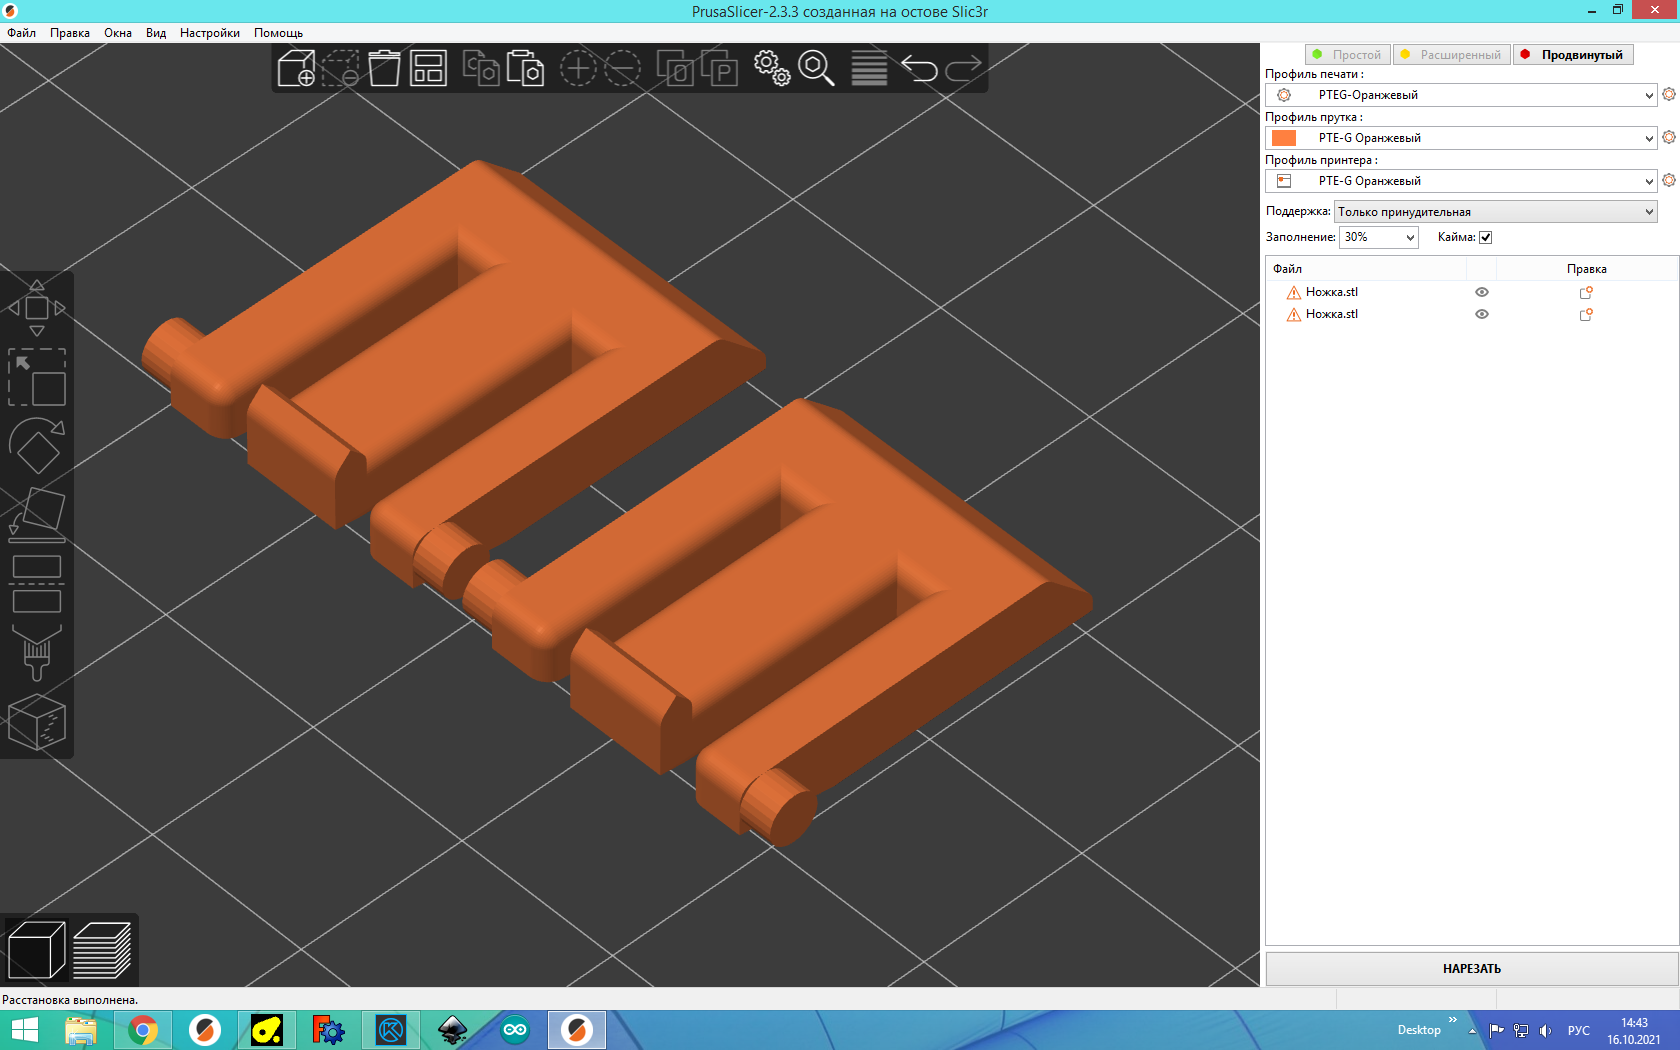Click the Add model icon in toolbar
1680x1050 pixels.
pyautogui.click(x=296, y=68)
